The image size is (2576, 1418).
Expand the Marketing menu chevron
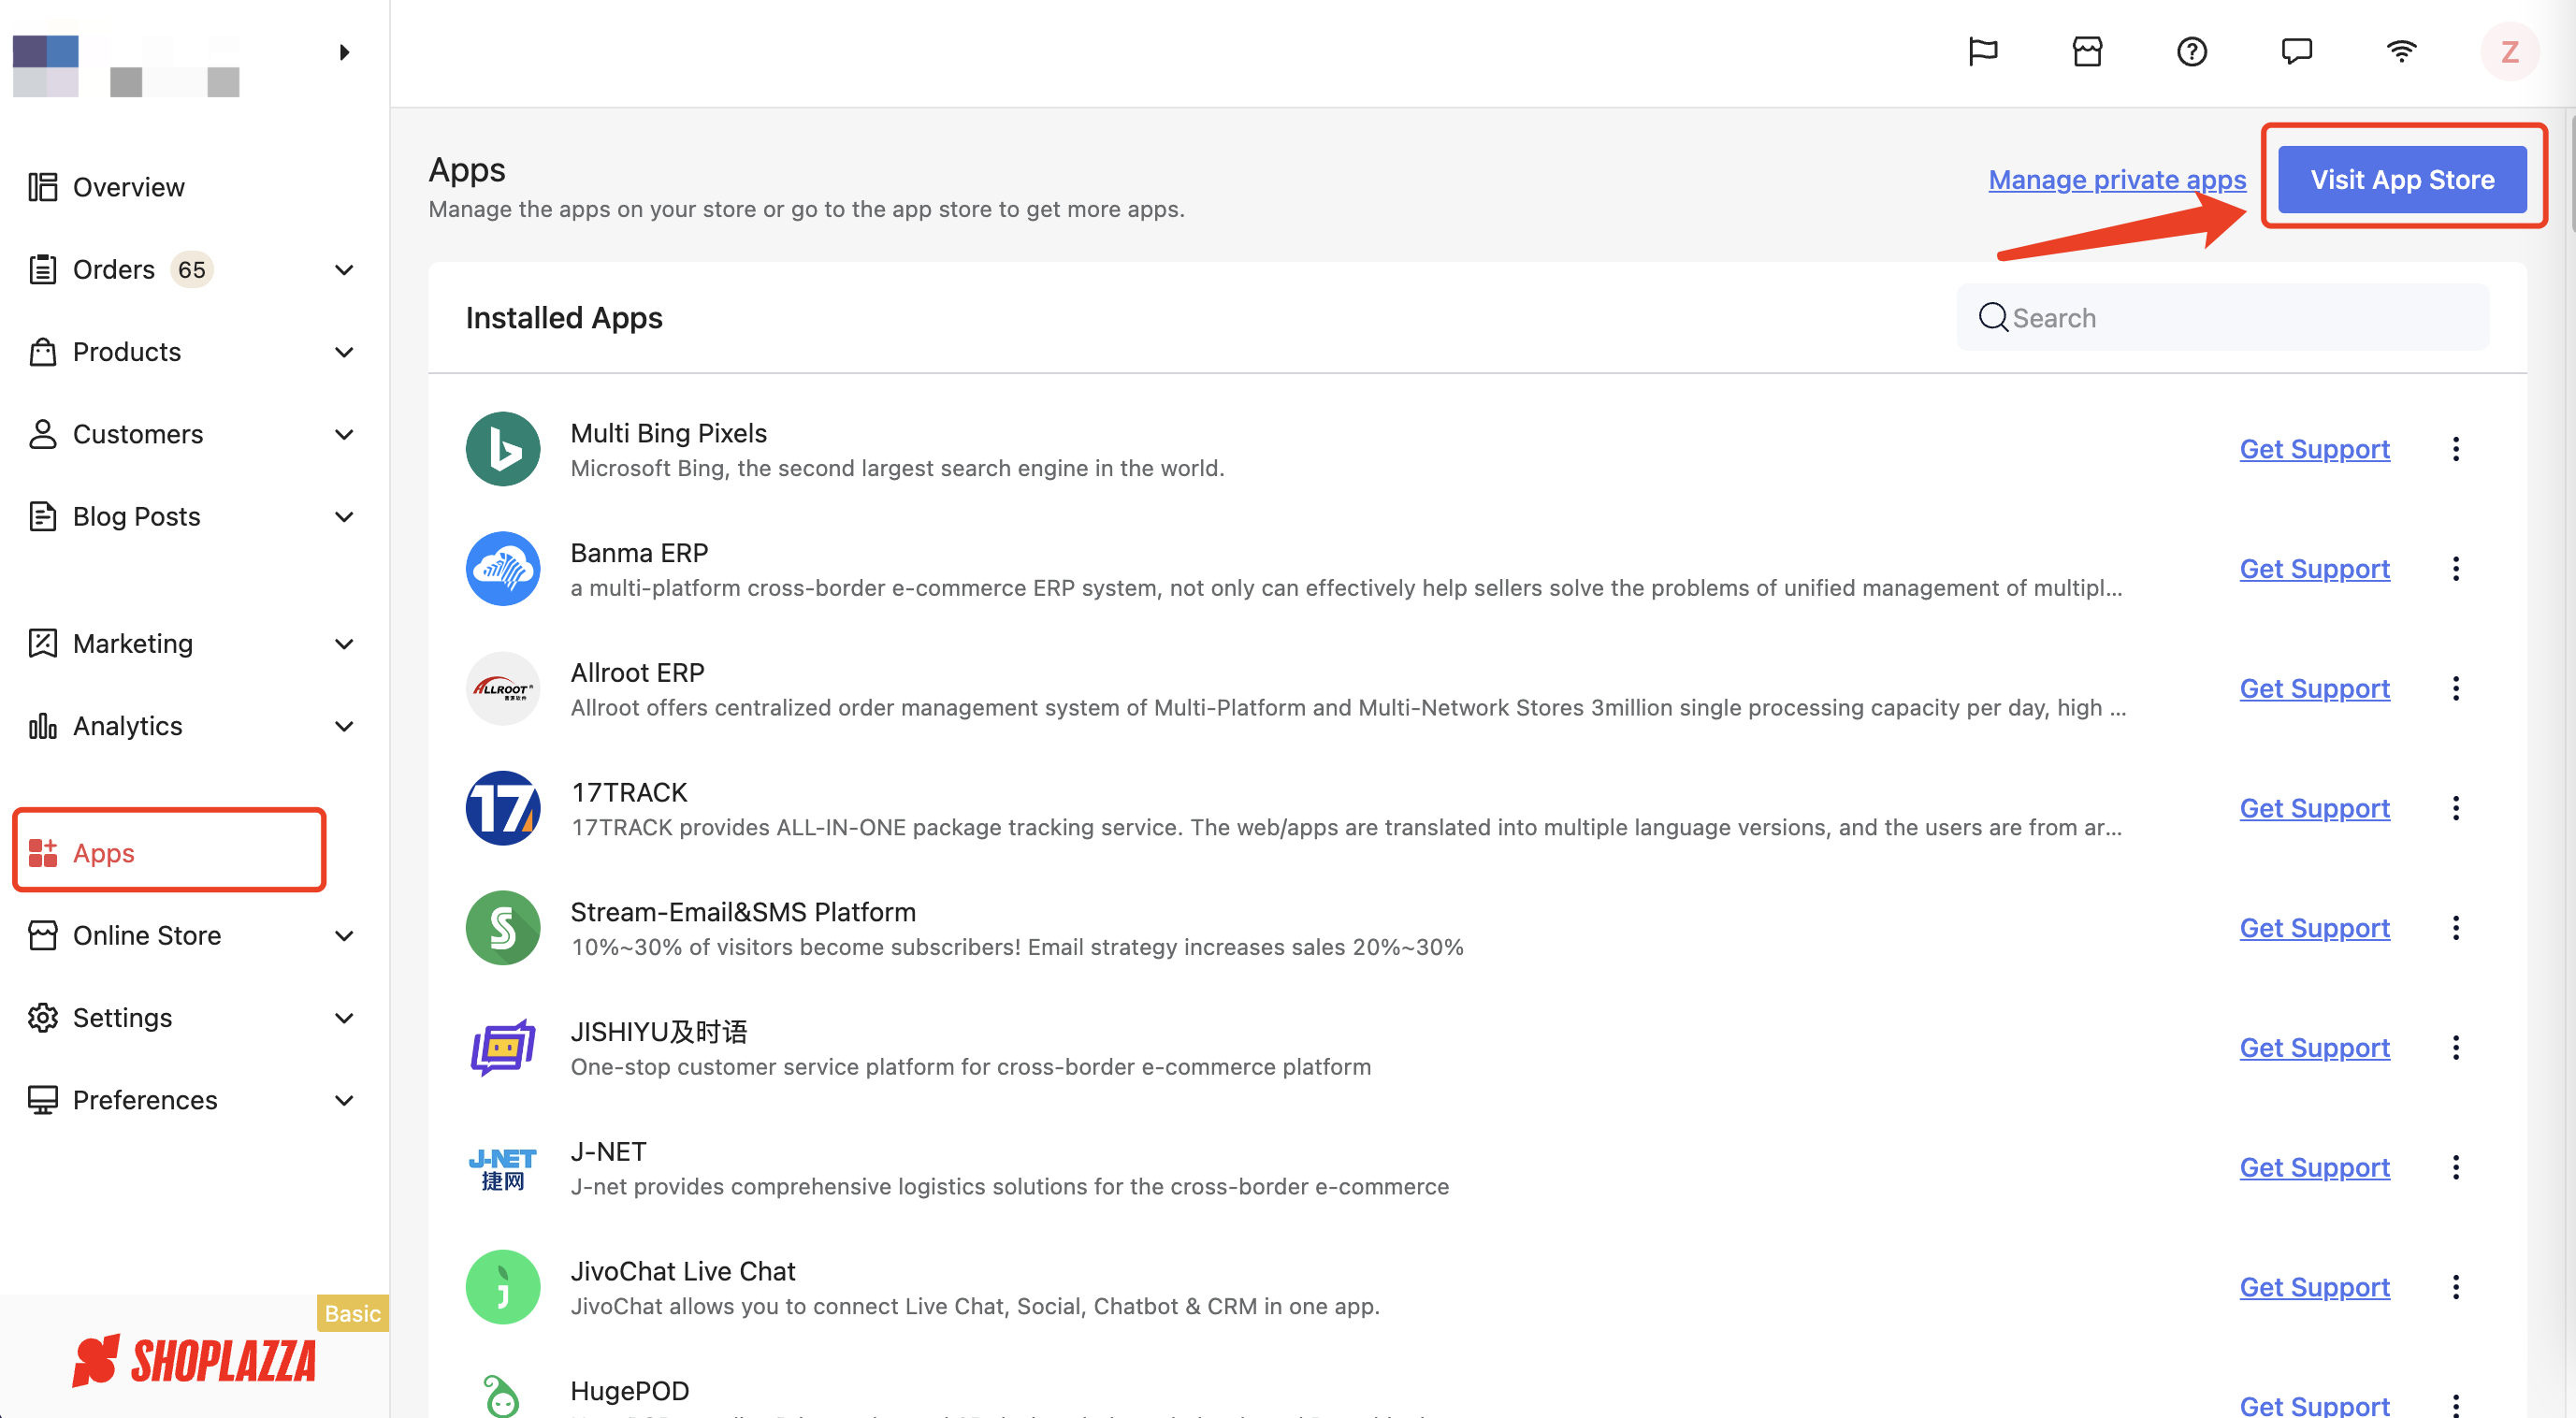pyautogui.click(x=344, y=644)
